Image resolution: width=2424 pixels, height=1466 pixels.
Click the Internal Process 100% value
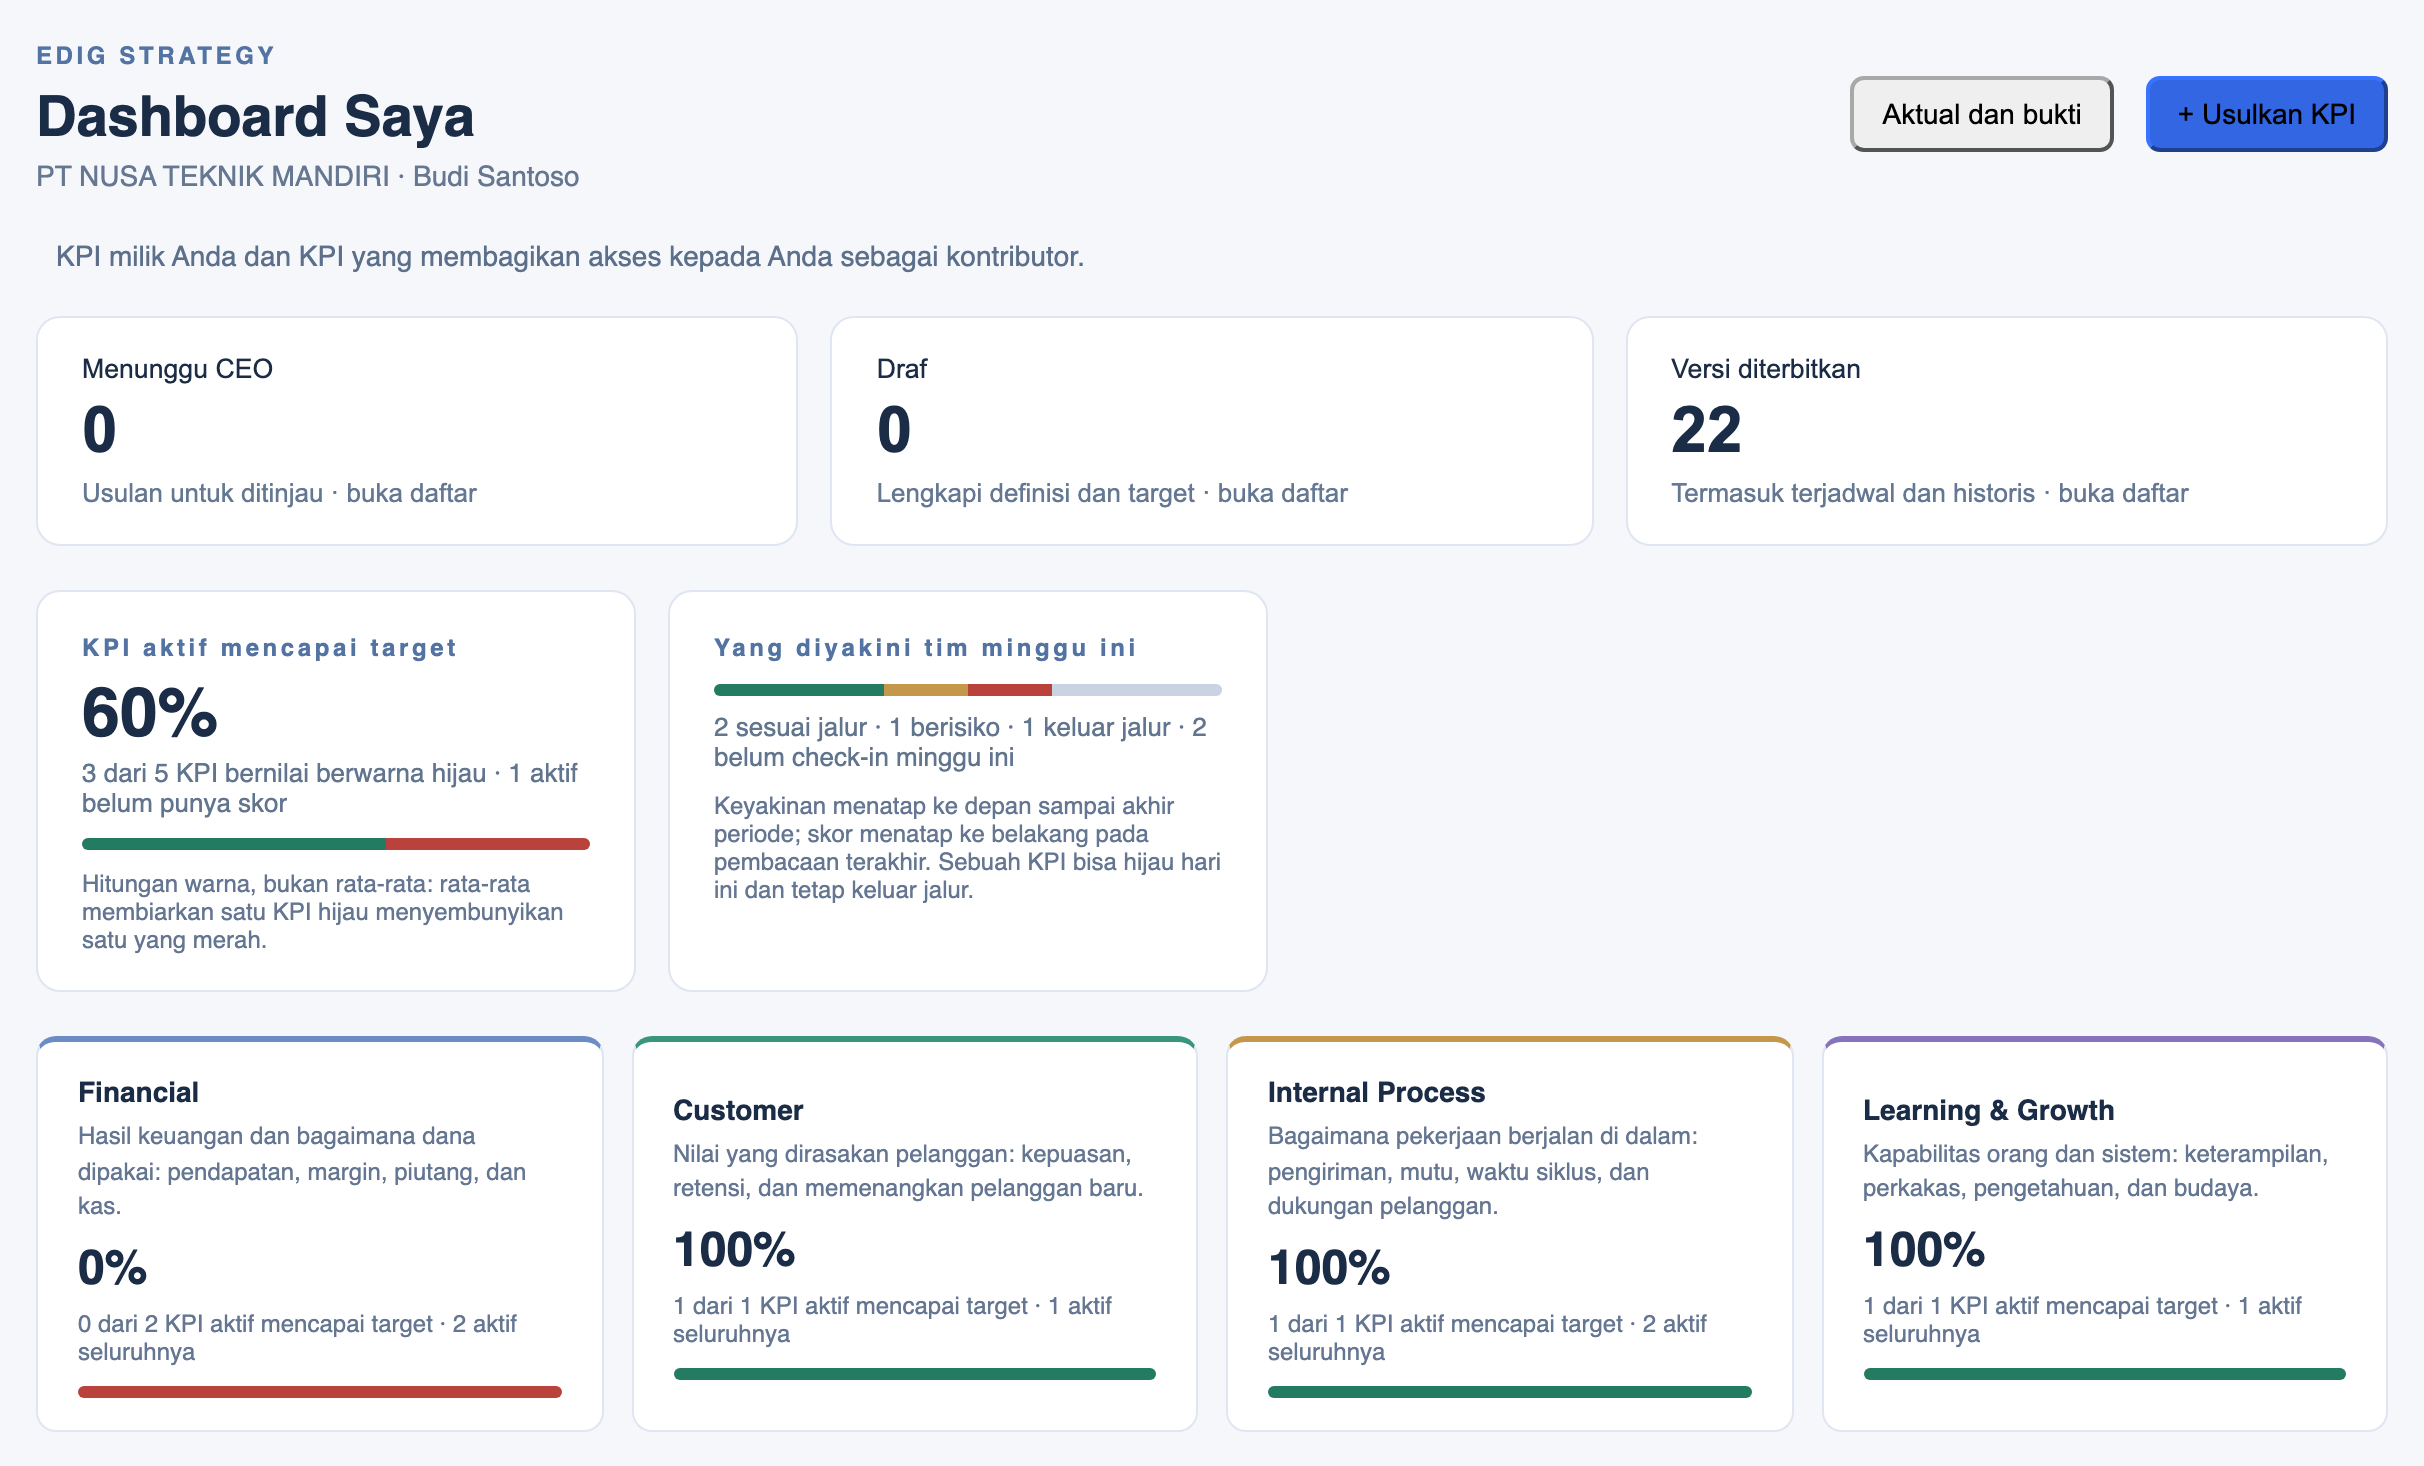(1329, 1268)
